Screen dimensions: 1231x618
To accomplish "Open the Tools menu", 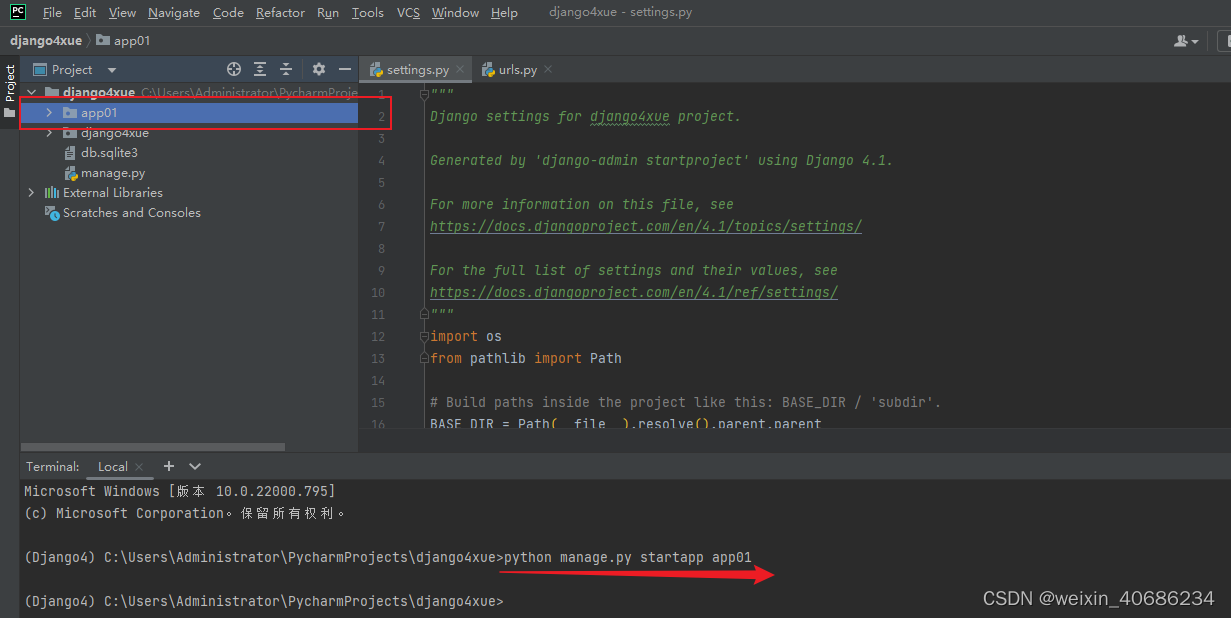I will pos(368,13).
